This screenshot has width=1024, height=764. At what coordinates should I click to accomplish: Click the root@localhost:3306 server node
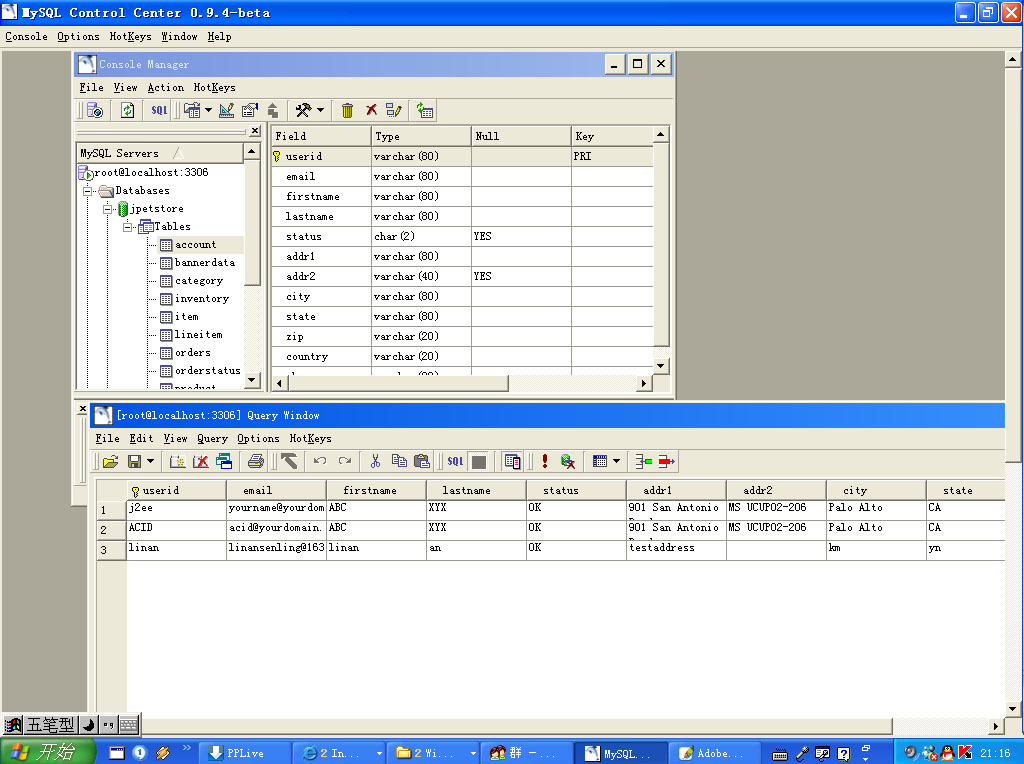click(x=151, y=173)
